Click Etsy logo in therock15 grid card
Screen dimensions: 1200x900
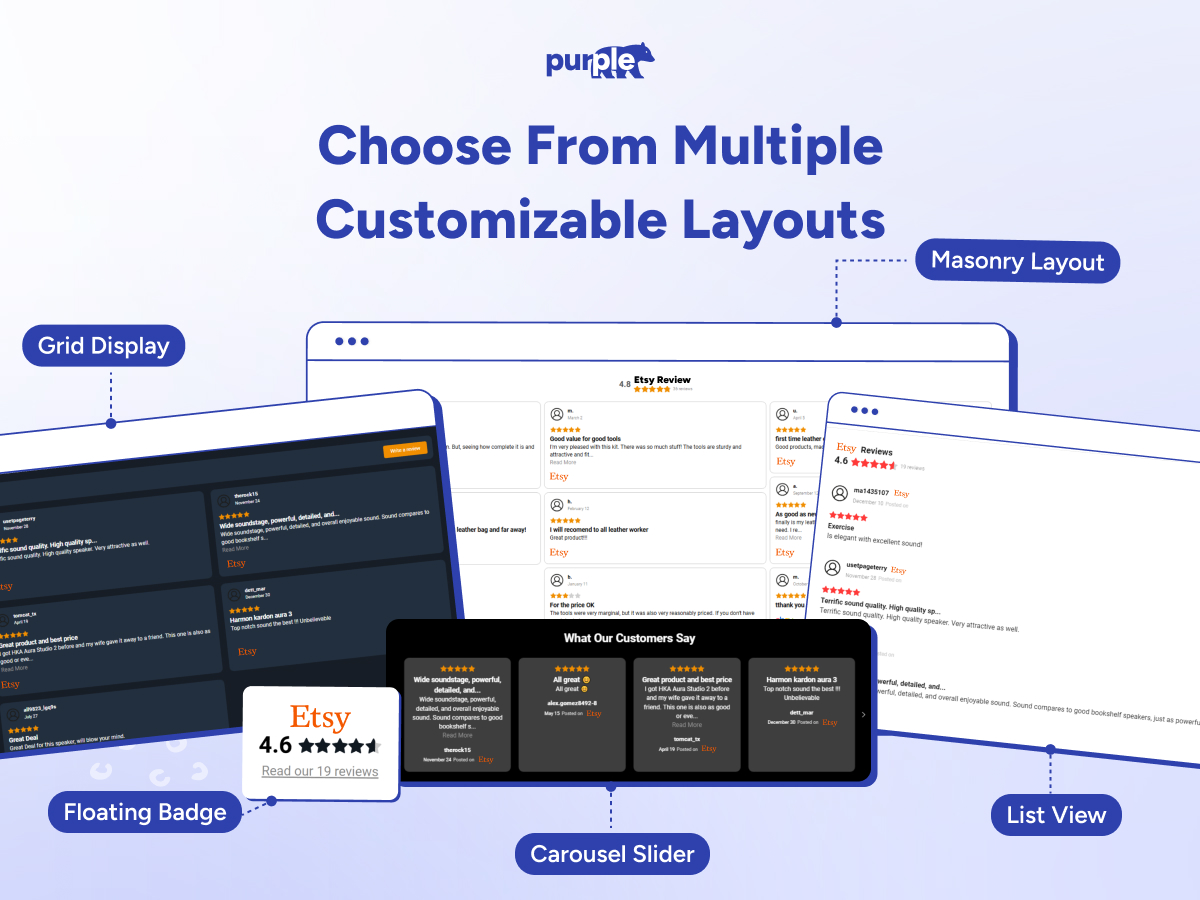(236, 564)
